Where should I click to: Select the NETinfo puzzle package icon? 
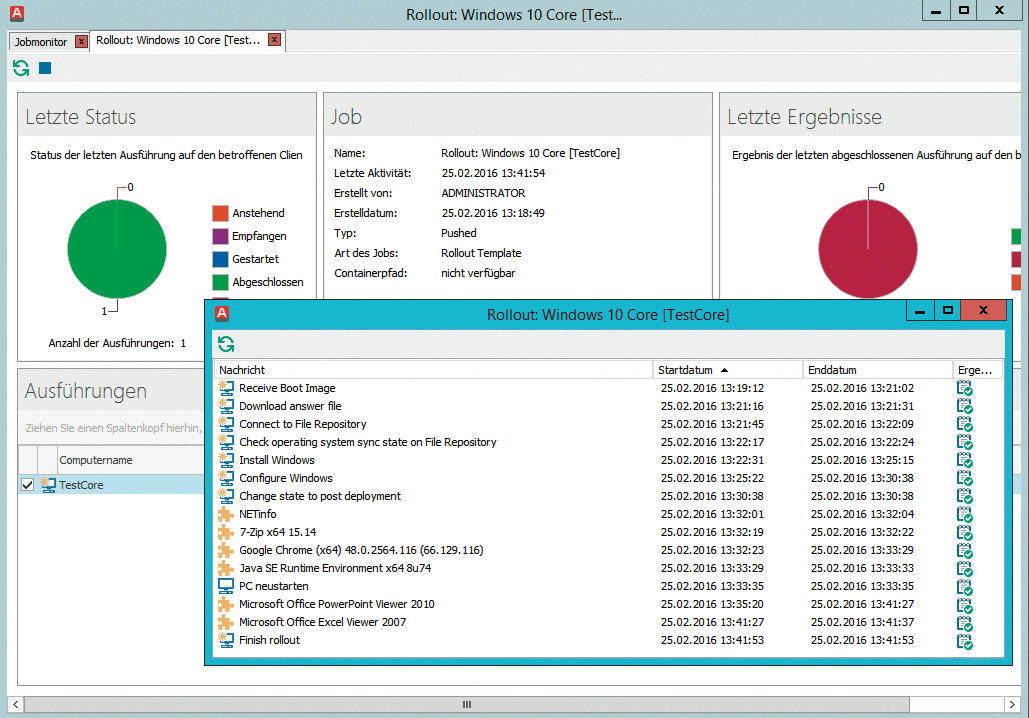(x=226, y=514)
